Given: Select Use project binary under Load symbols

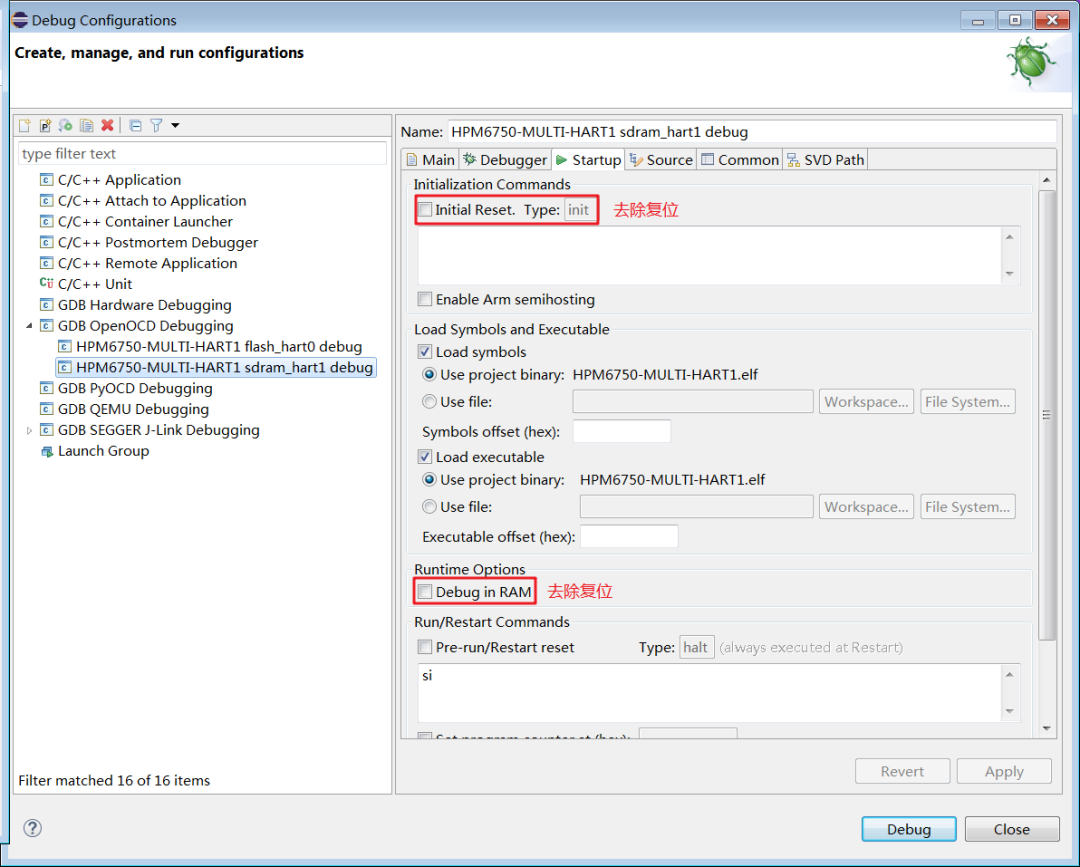Looking at the screenshot, I should [x=429, y=375].
